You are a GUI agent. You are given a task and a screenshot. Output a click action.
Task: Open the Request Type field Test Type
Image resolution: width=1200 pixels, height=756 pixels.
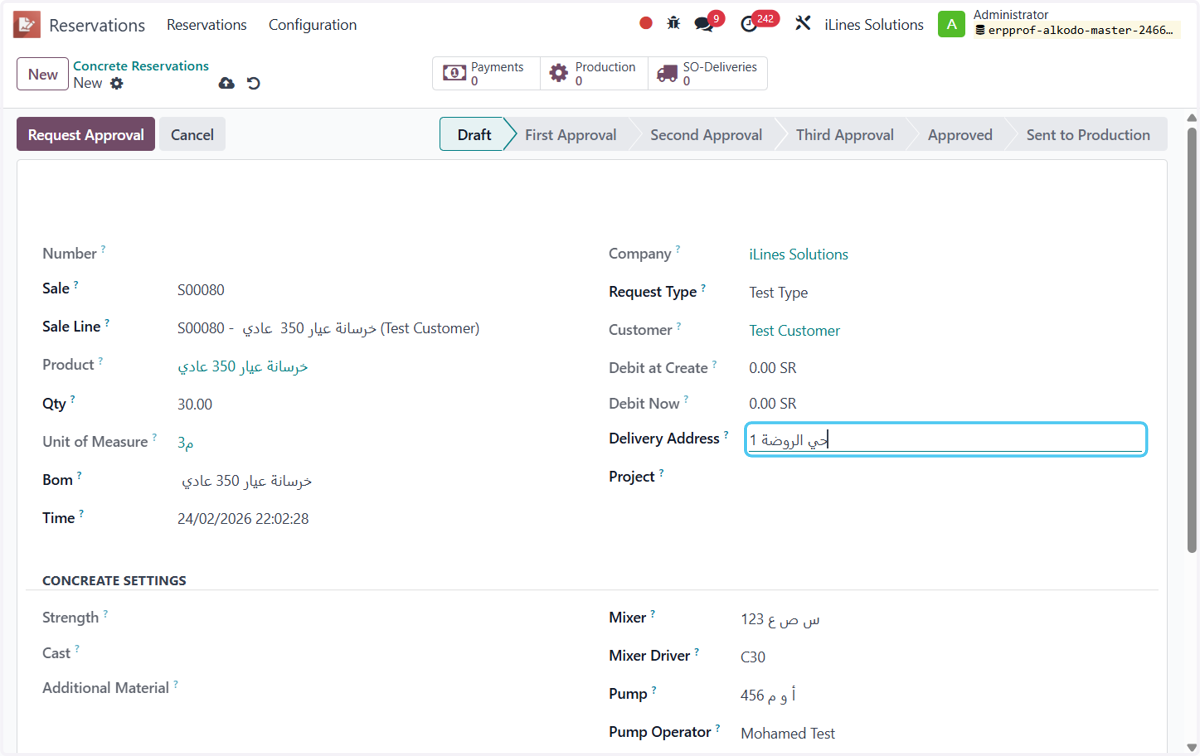click(x=778, y=293)
